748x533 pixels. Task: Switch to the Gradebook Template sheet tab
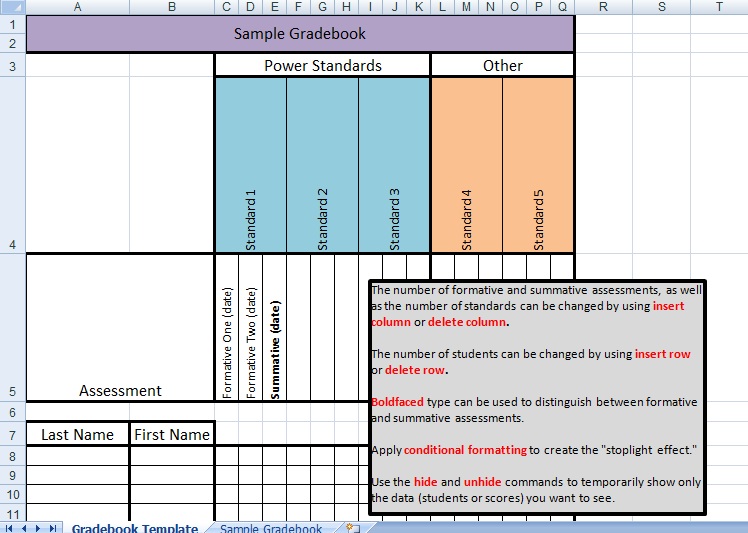(135, 528)
